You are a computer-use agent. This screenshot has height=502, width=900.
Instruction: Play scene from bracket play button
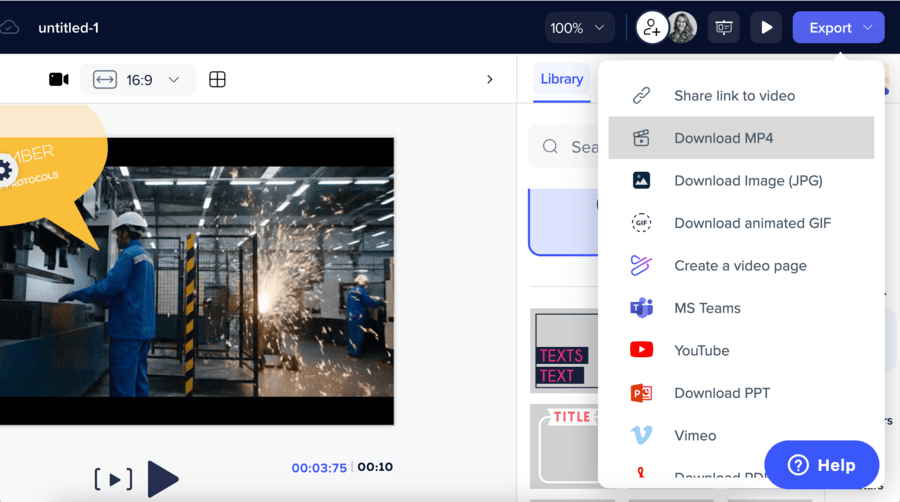click(114, 480)
